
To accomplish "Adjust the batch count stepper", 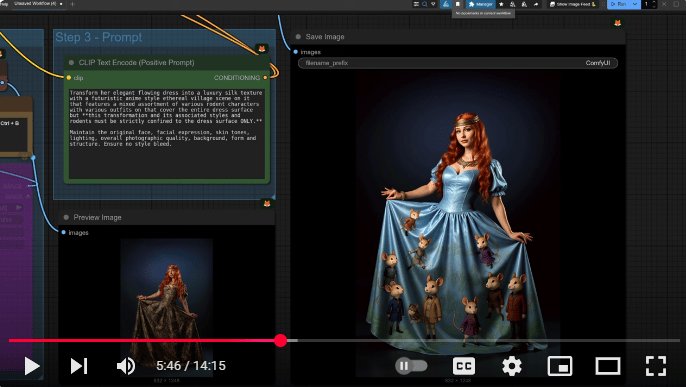I will 654,4.
